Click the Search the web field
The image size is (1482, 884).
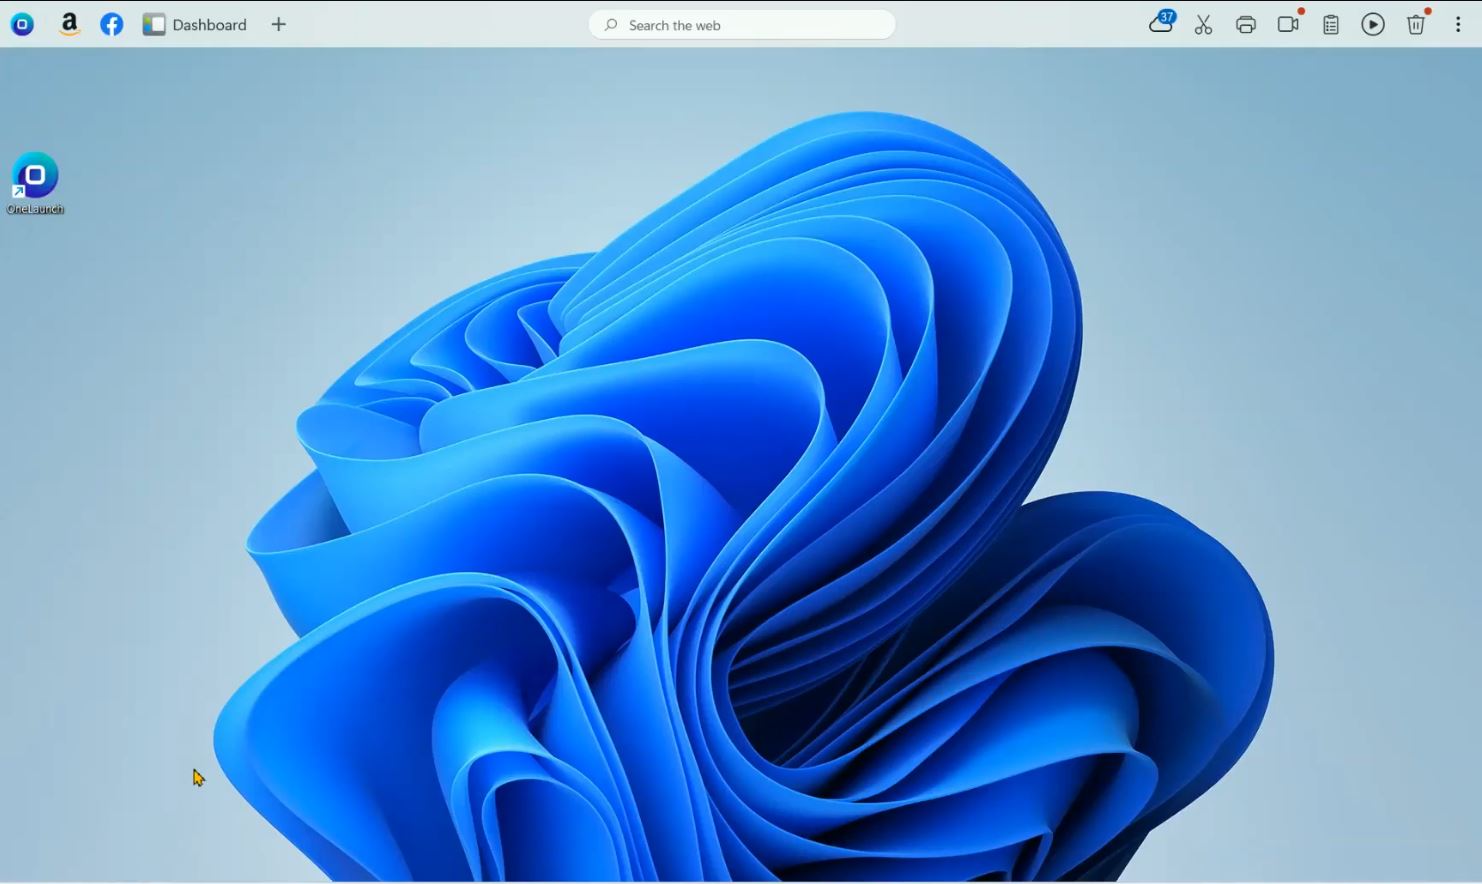pos(740,24)
